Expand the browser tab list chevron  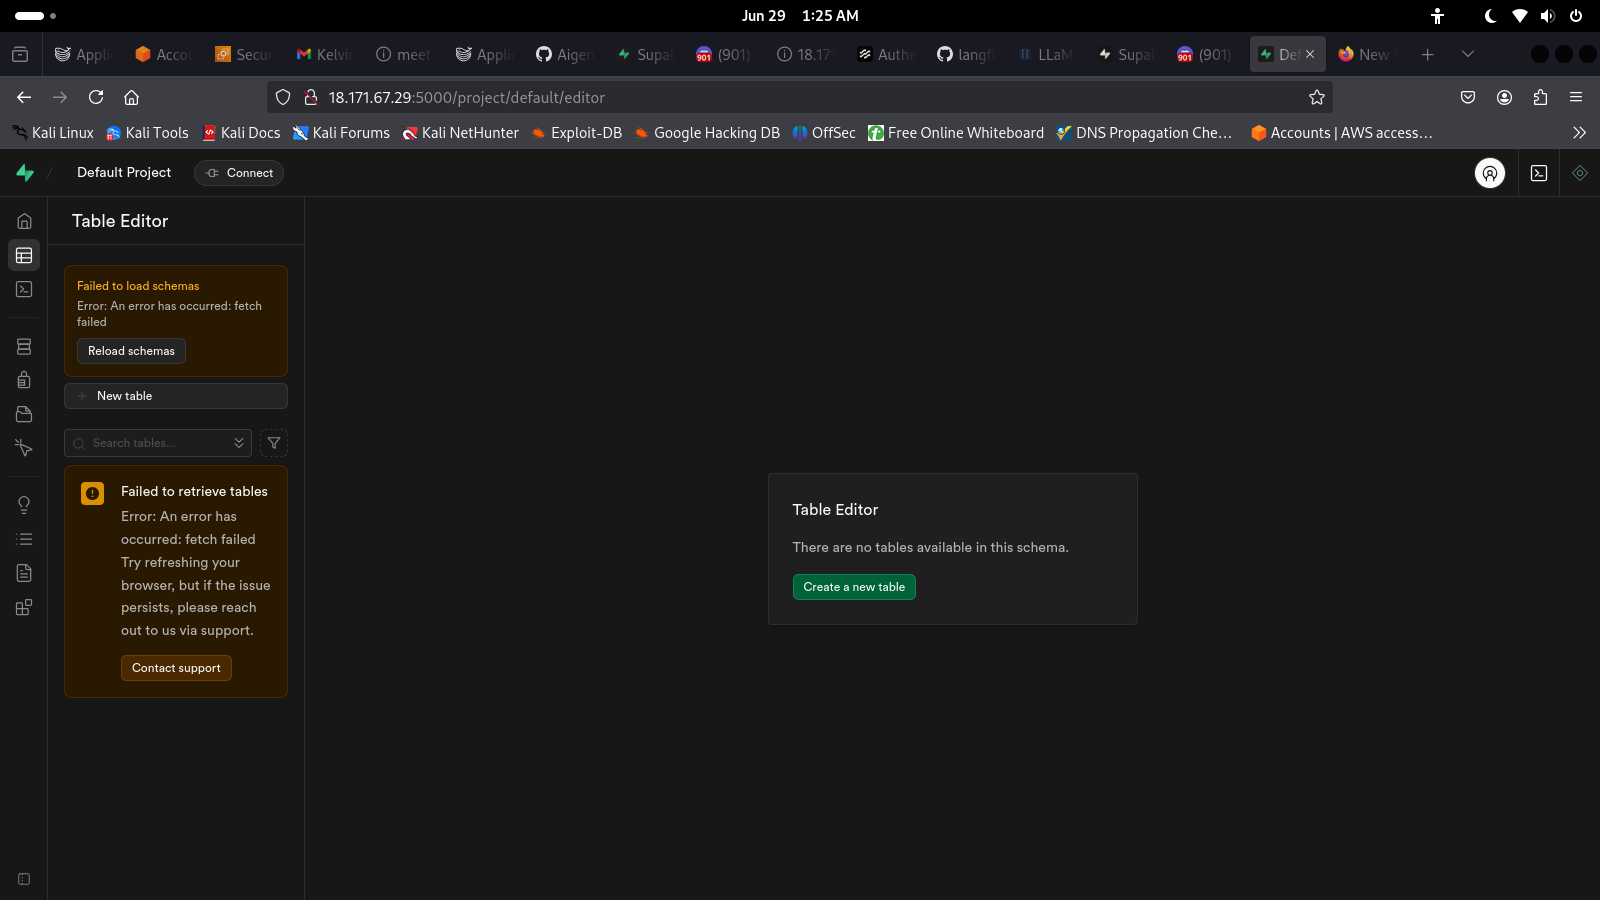point(1467,55)
